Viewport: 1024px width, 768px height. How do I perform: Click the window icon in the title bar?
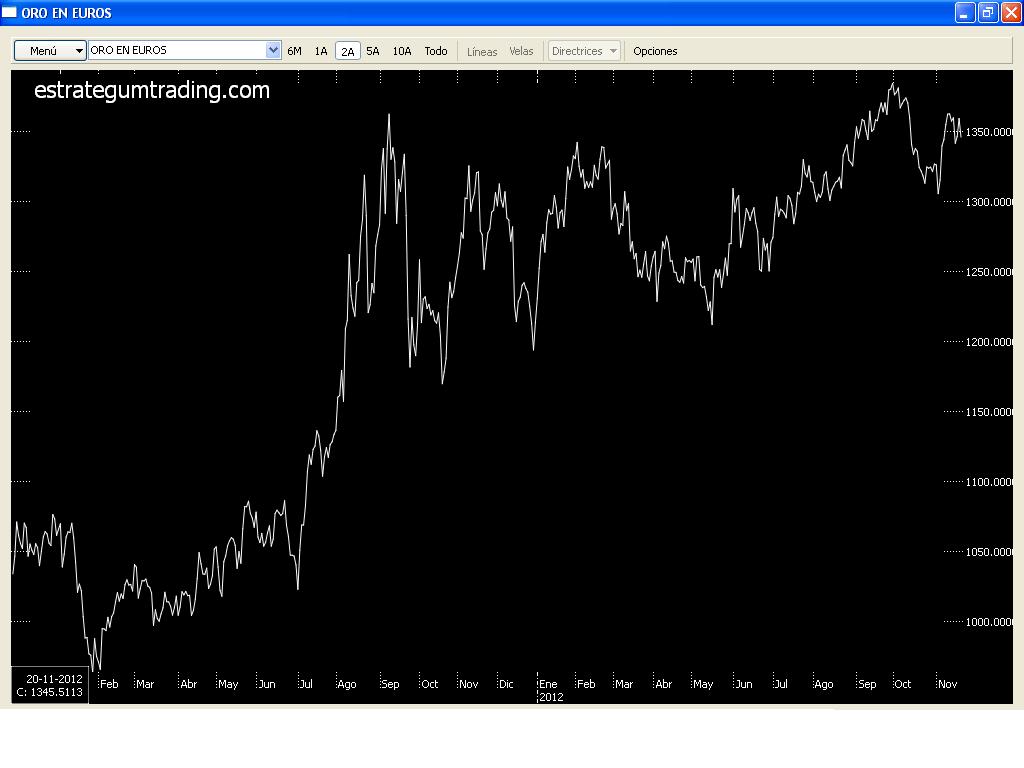pyautogui.click(x=9, y=12)
